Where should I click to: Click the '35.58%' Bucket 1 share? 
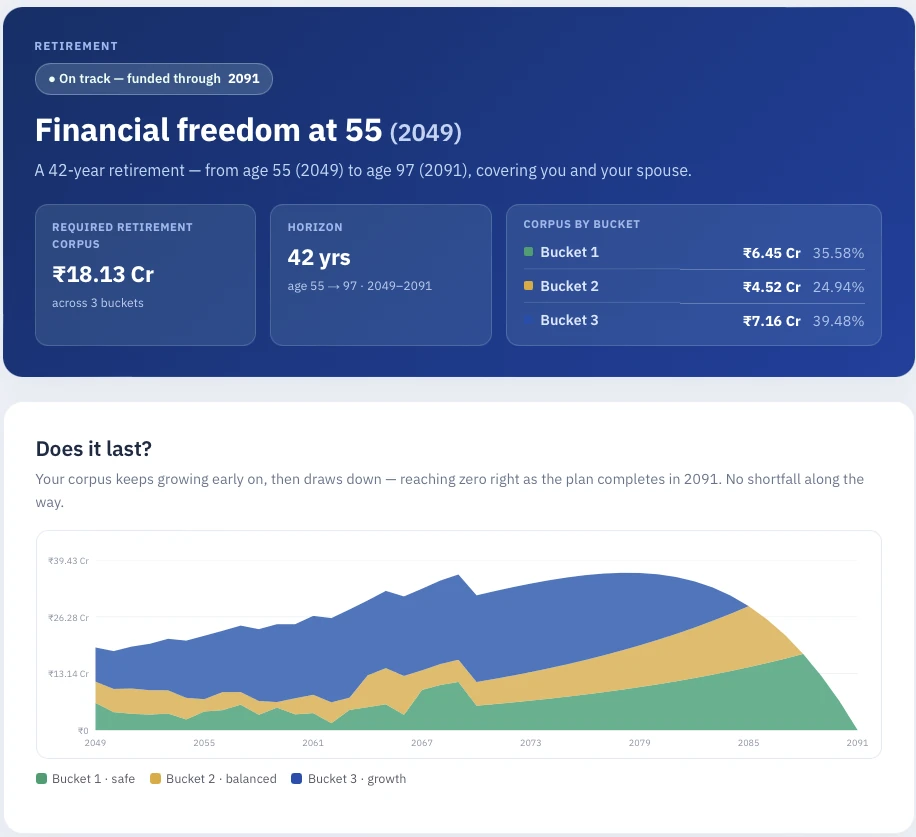coord(838,253)
